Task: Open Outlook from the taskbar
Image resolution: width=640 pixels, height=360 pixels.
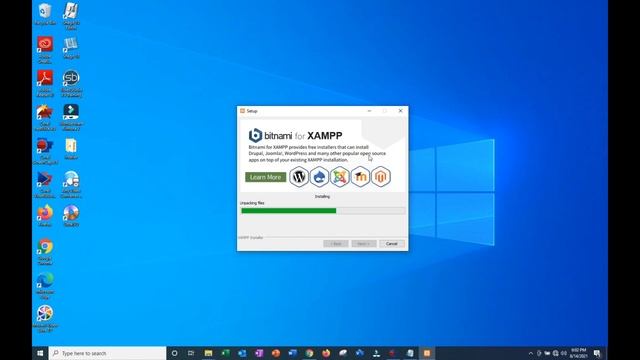Action: pyautogui.click(x=242, y=353)
